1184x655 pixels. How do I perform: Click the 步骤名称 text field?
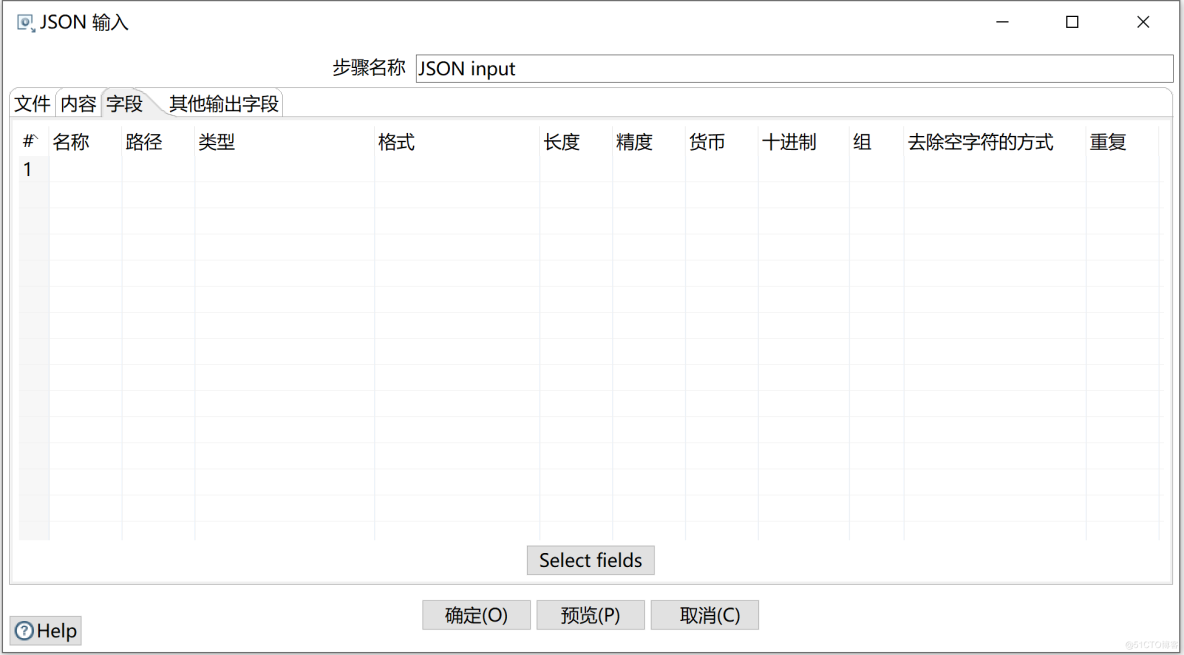pyautogui.click(x=793, y=69)
